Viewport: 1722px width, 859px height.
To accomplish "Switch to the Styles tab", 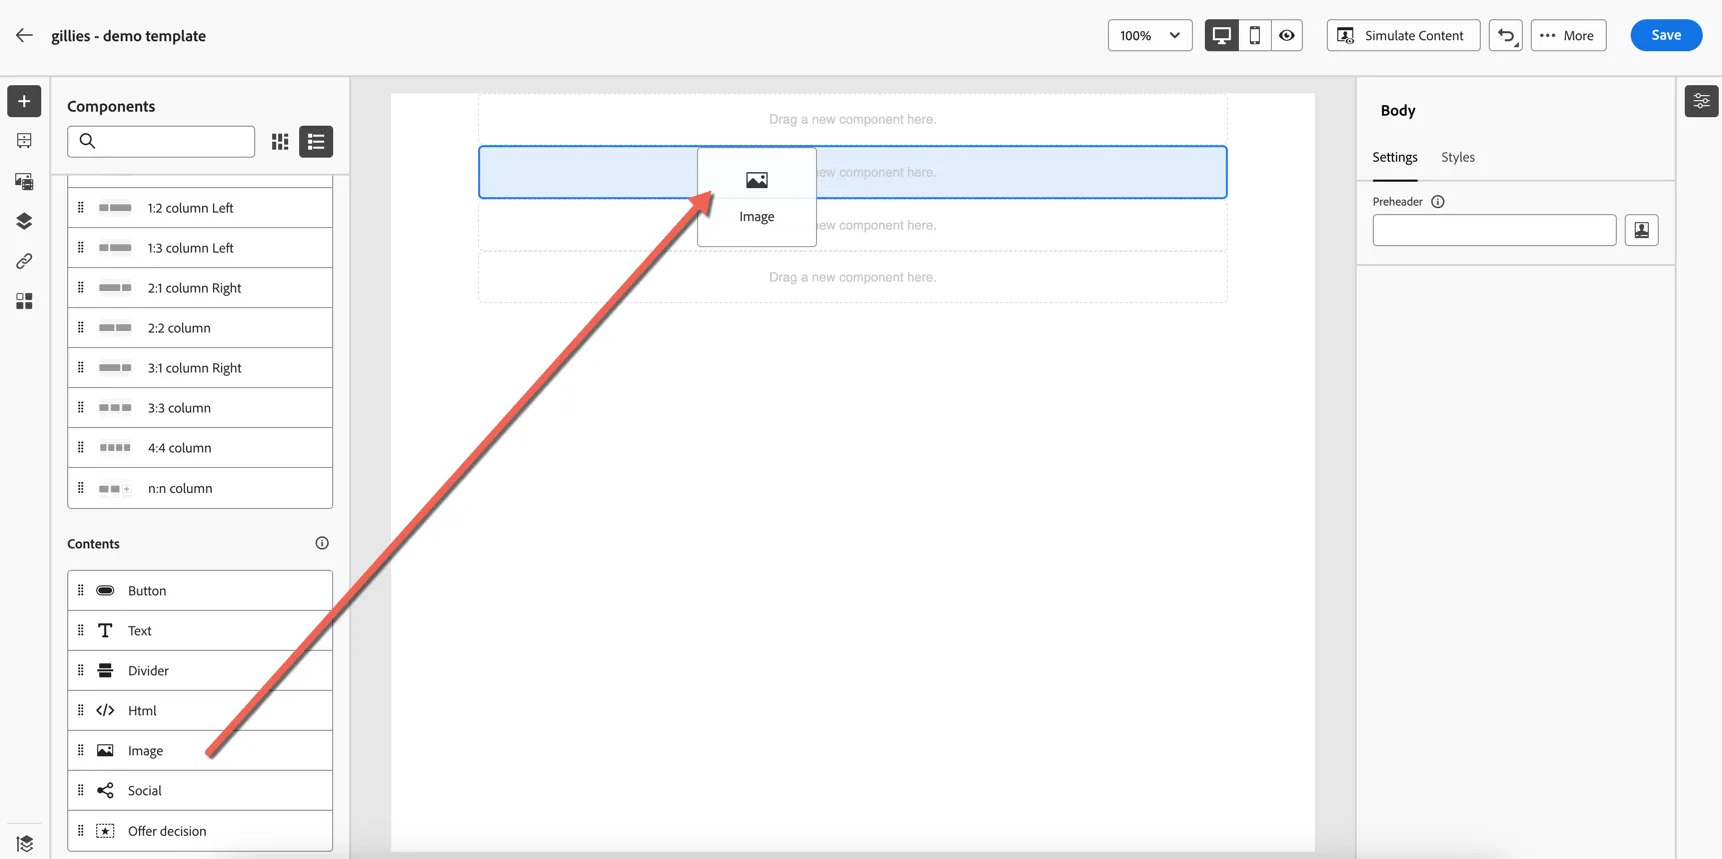I will tap(1458, 157).
